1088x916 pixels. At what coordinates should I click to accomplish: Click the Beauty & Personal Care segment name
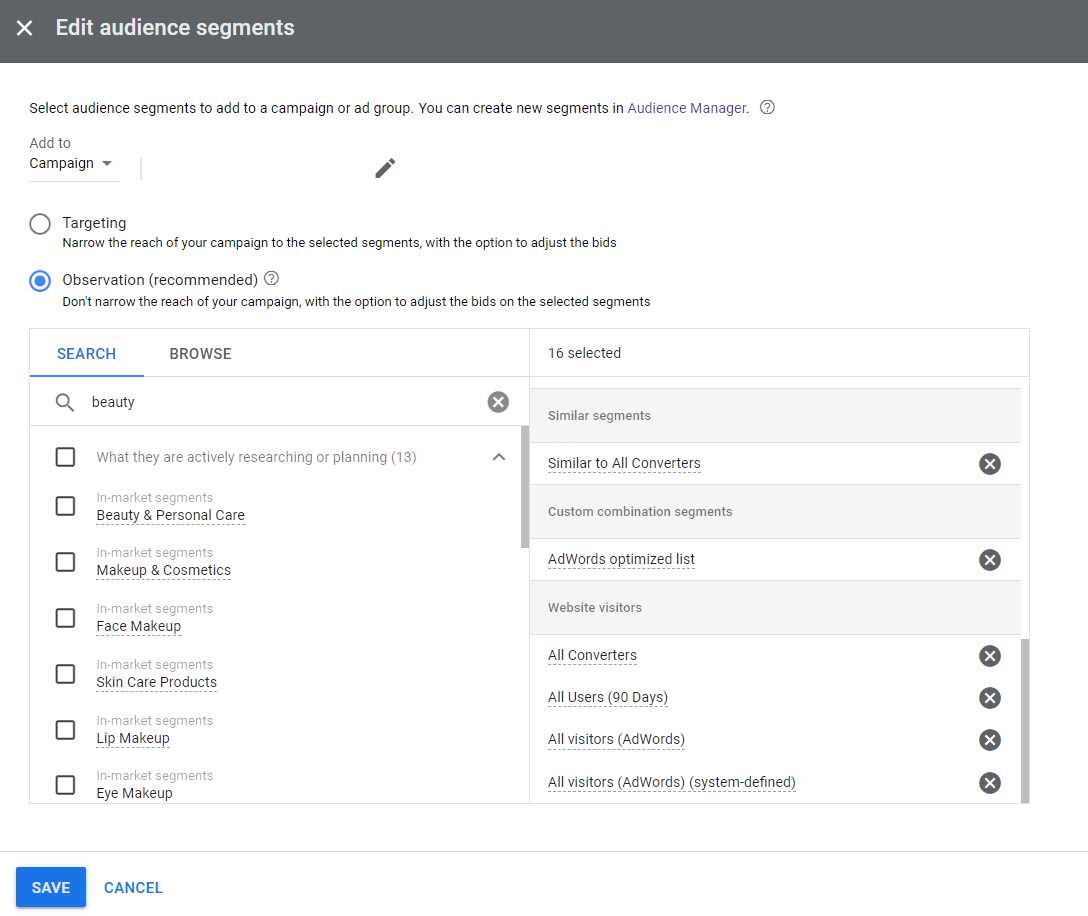(171, 516)
